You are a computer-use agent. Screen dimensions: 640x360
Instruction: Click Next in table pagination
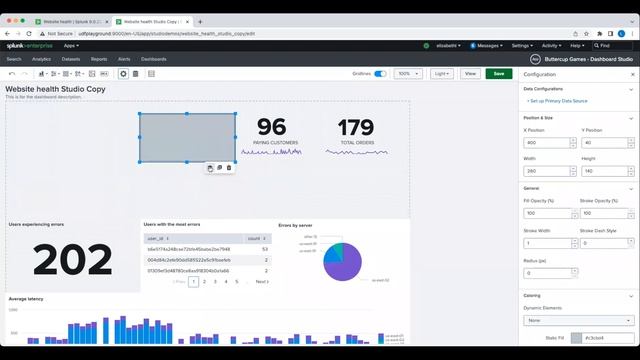tap(262, 282)
